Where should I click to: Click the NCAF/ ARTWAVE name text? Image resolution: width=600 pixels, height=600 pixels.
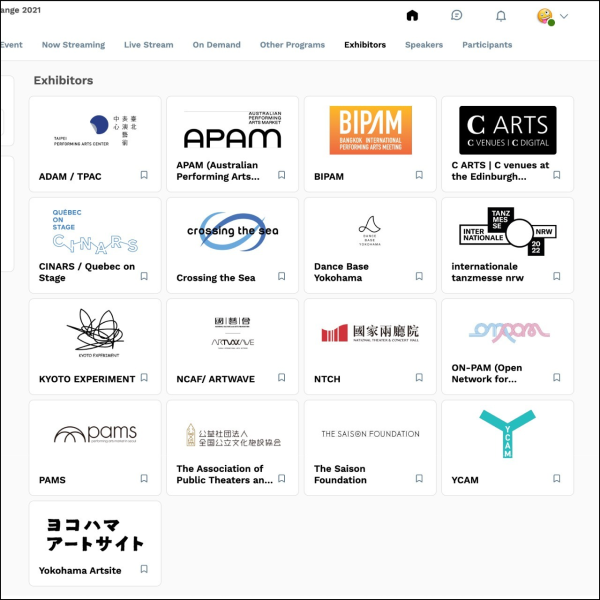click(215, 379)
